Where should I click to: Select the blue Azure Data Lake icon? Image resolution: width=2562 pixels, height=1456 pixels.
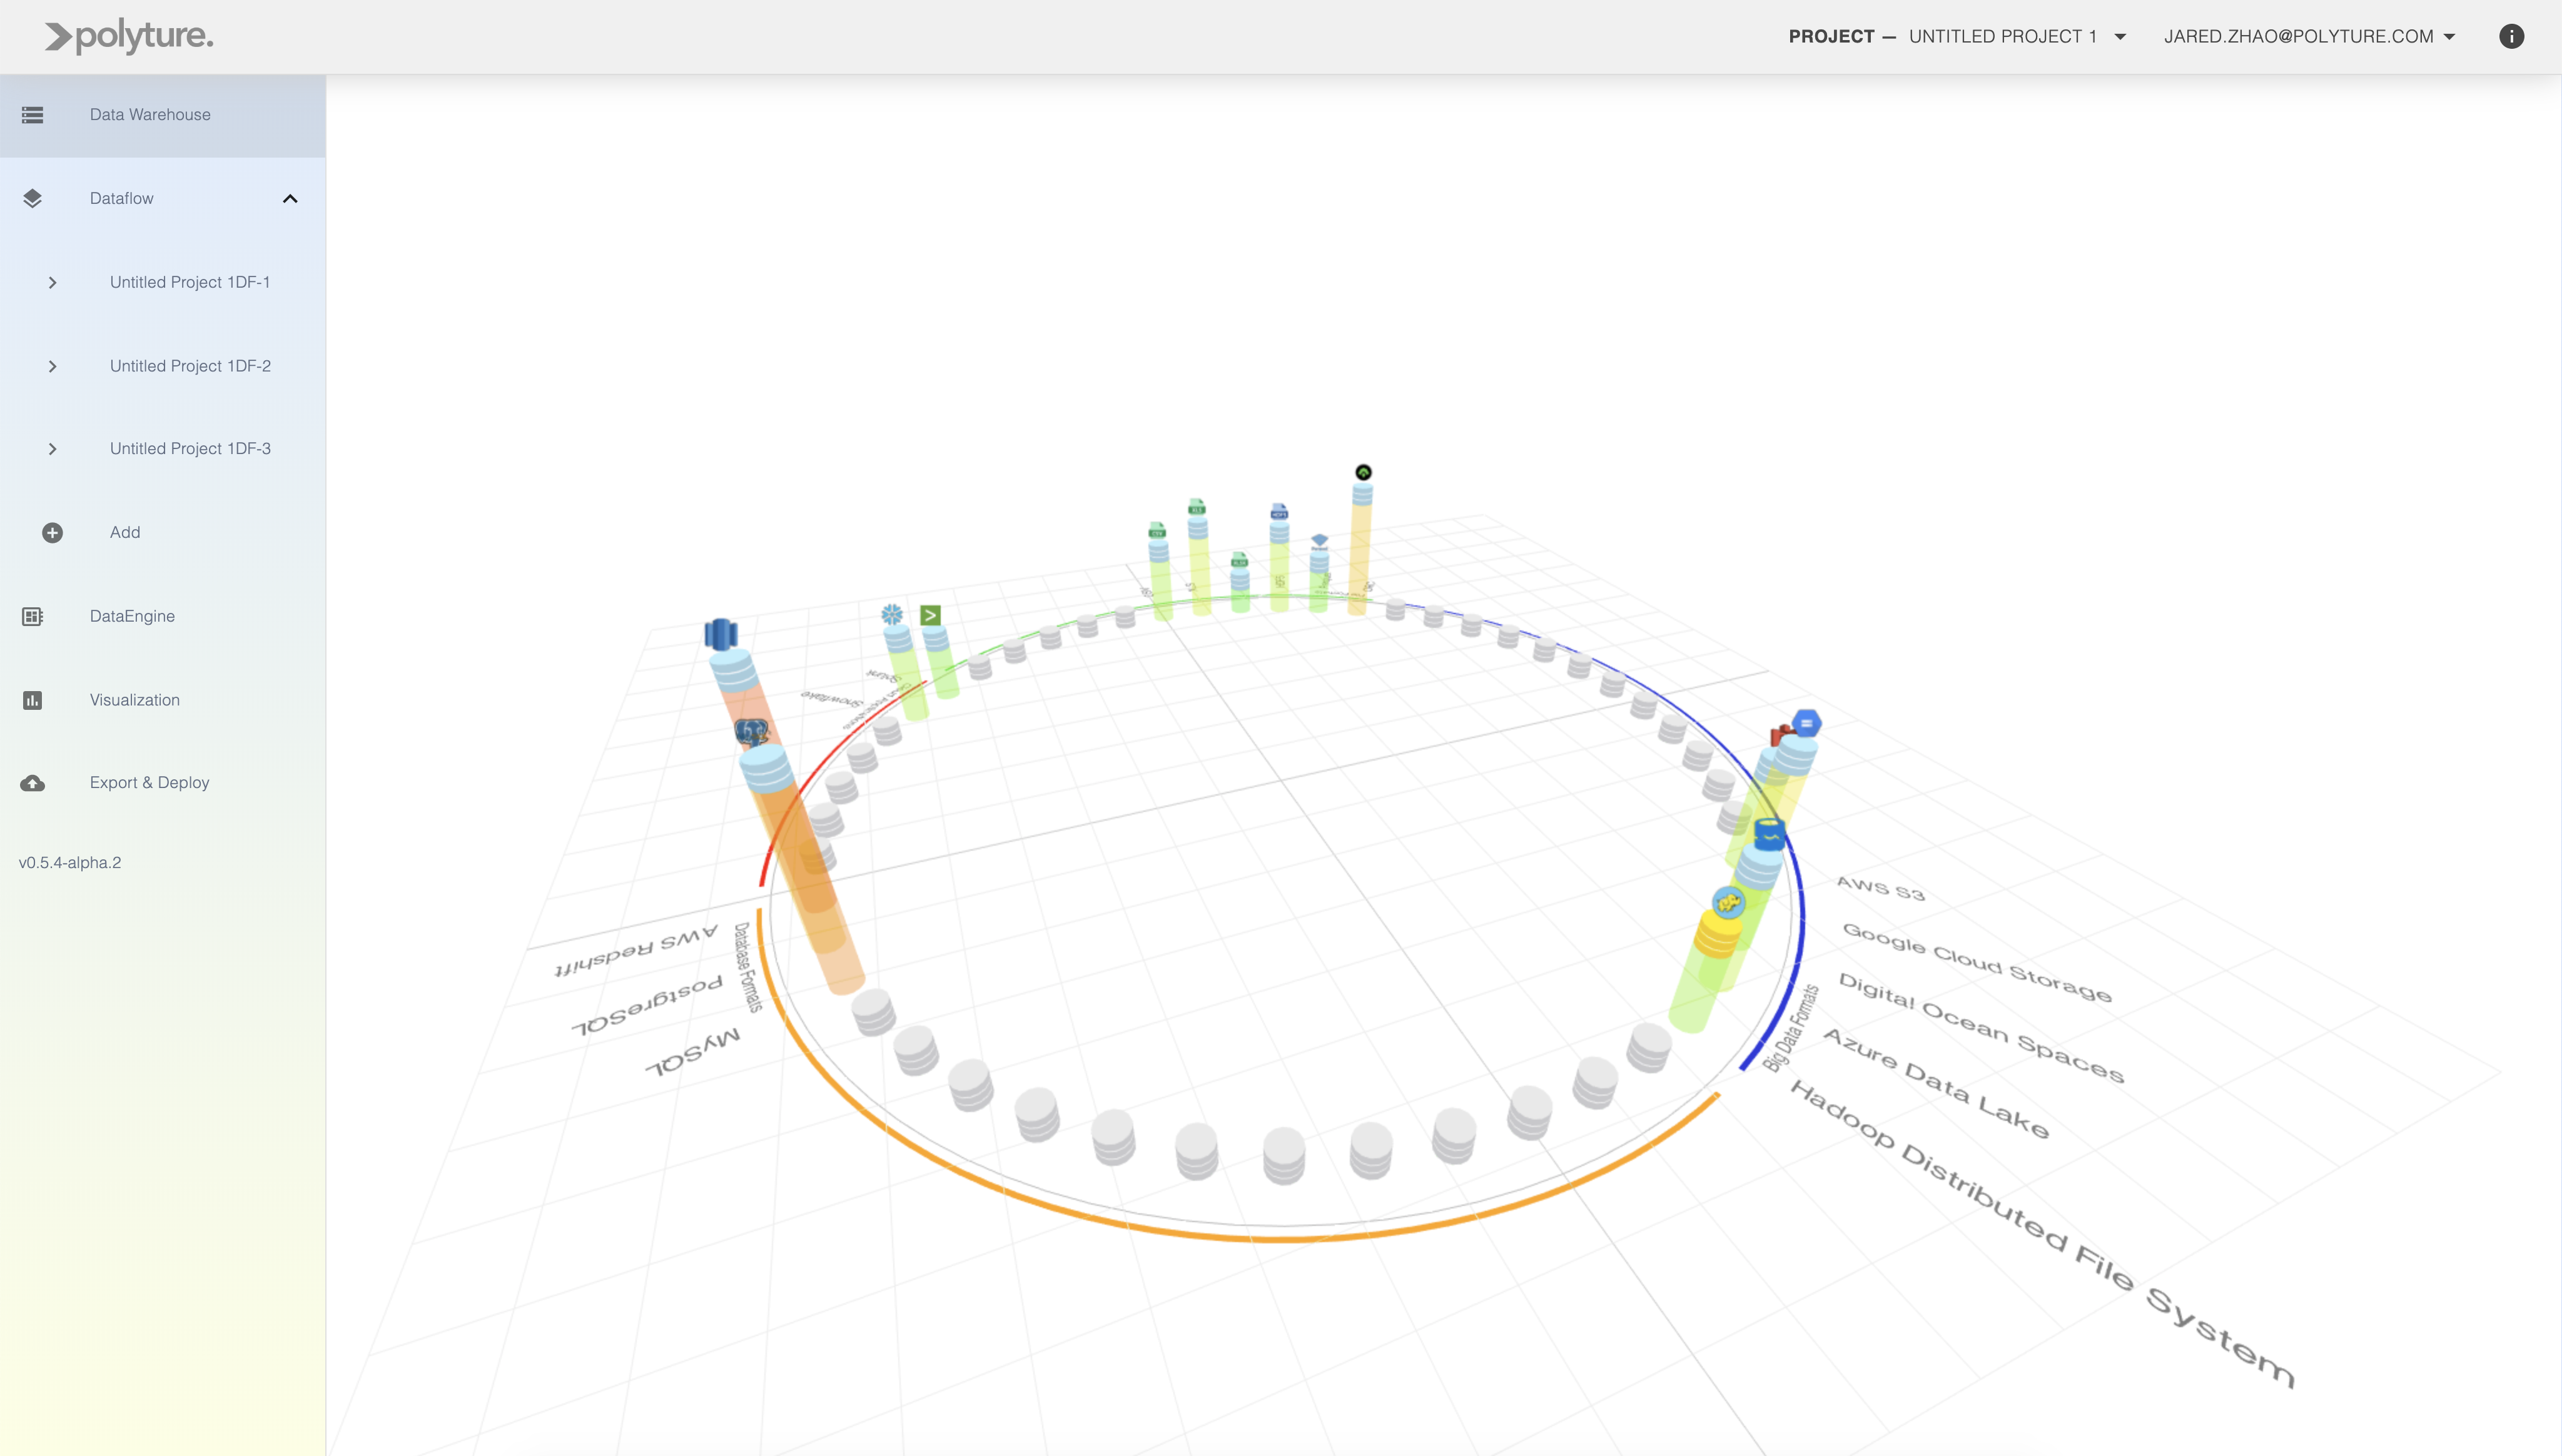1770,834
